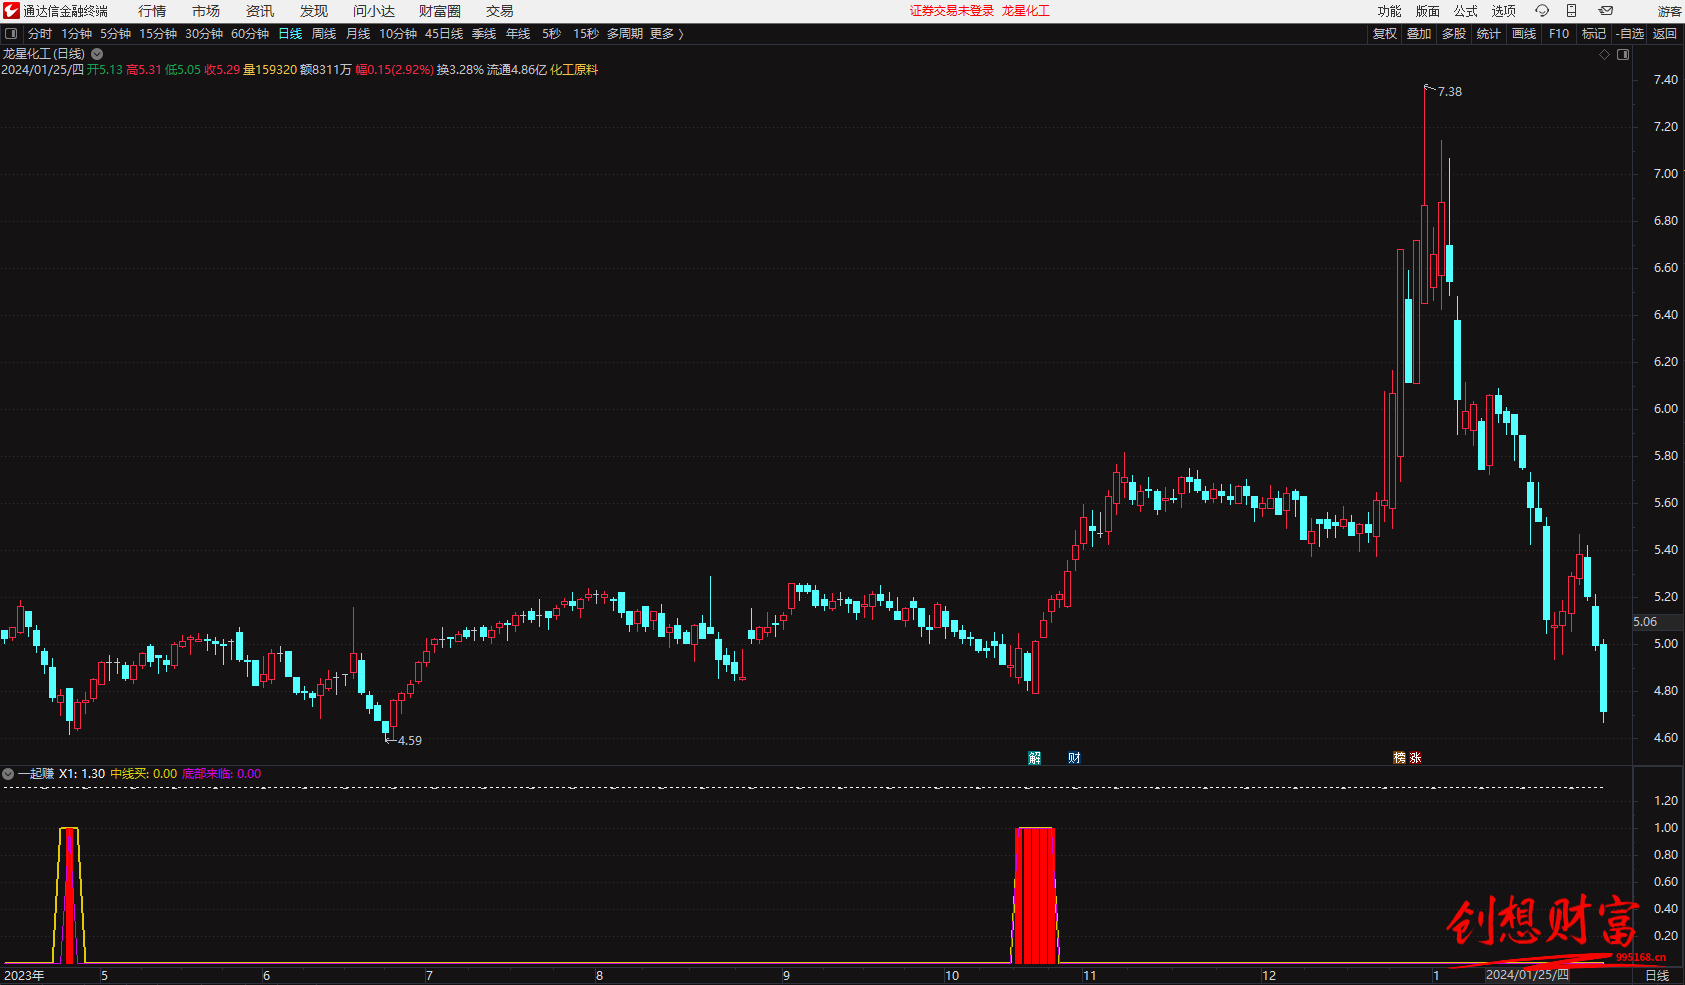Switch to the 周线 weekly period tab
Image resolution: width=1685 pixels, height=985 pixels.
click(x=324, y=34)
